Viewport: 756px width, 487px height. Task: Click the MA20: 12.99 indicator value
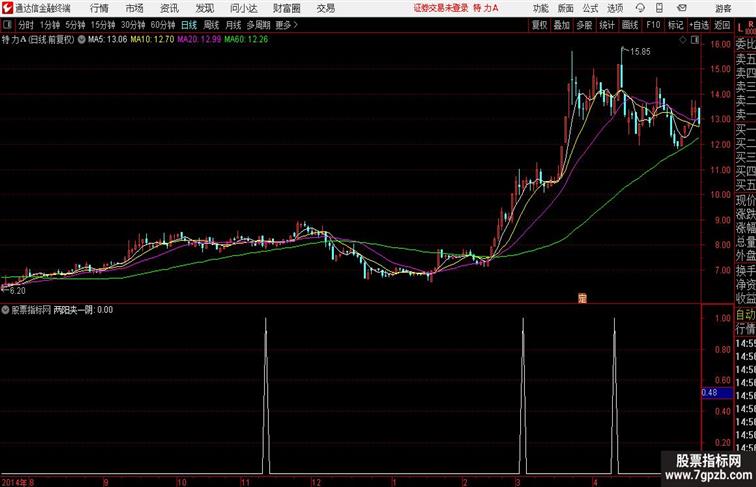[199, 40]
